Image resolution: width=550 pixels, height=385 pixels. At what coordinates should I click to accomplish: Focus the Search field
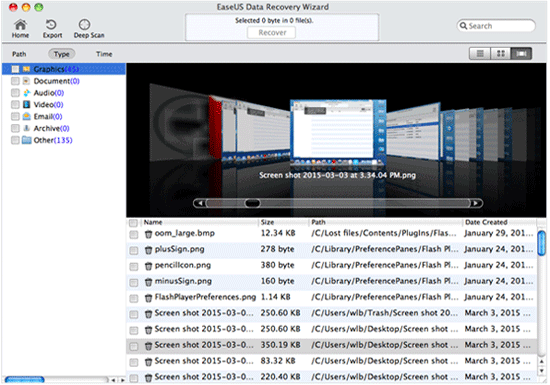[x=496, y=26]
